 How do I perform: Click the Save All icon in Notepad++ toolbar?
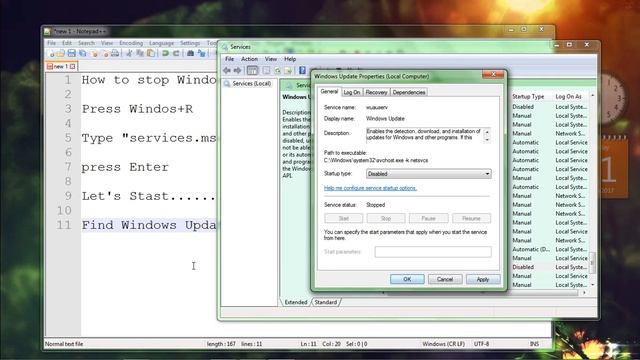82,53
